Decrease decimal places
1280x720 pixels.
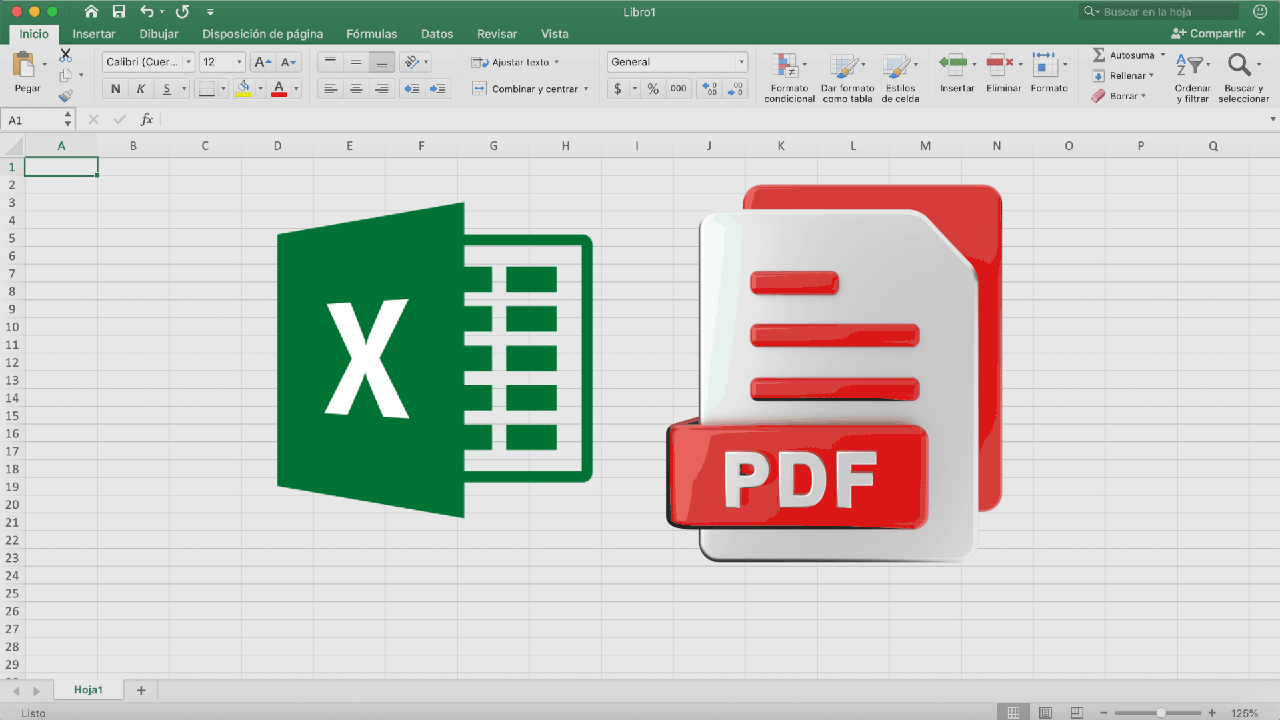[736, 89]
